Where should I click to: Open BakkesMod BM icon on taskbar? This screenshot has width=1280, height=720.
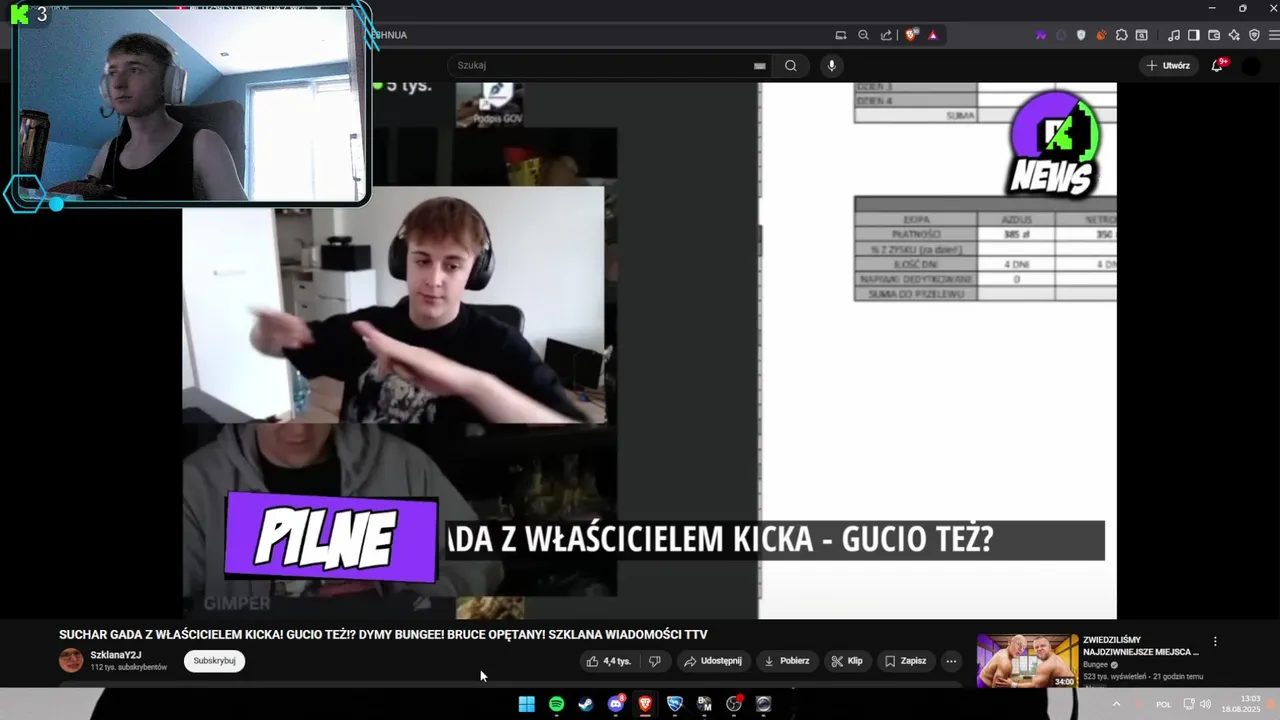[x=704, y=704]
